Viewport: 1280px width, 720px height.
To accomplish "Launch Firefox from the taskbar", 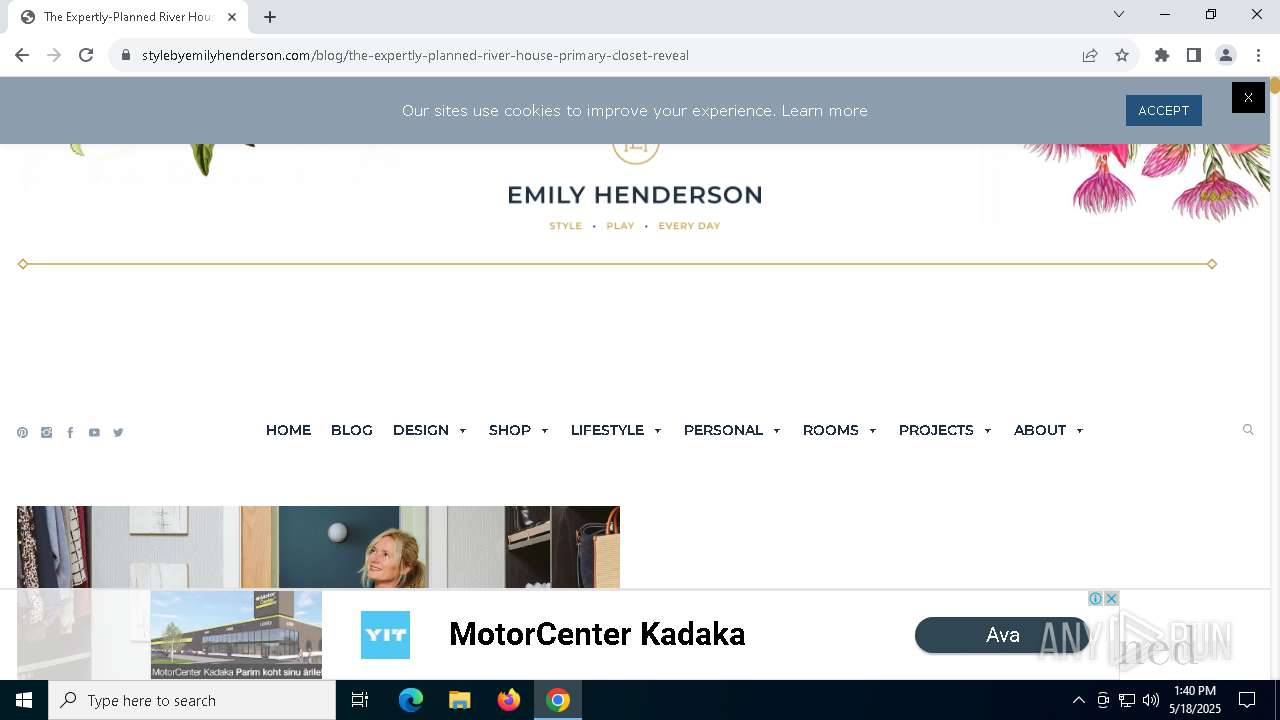I will pyautogui.click(x=509, y=700).
